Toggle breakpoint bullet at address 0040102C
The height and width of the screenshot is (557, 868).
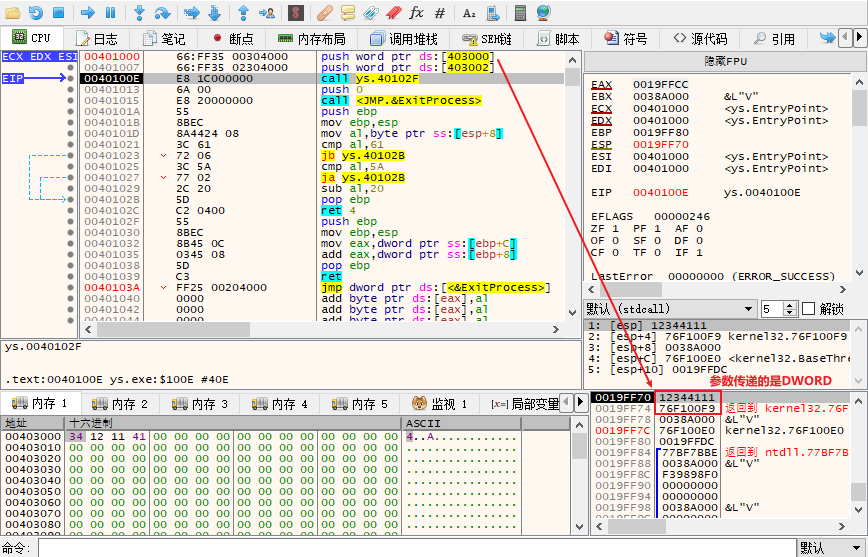[x=70, y=210]
